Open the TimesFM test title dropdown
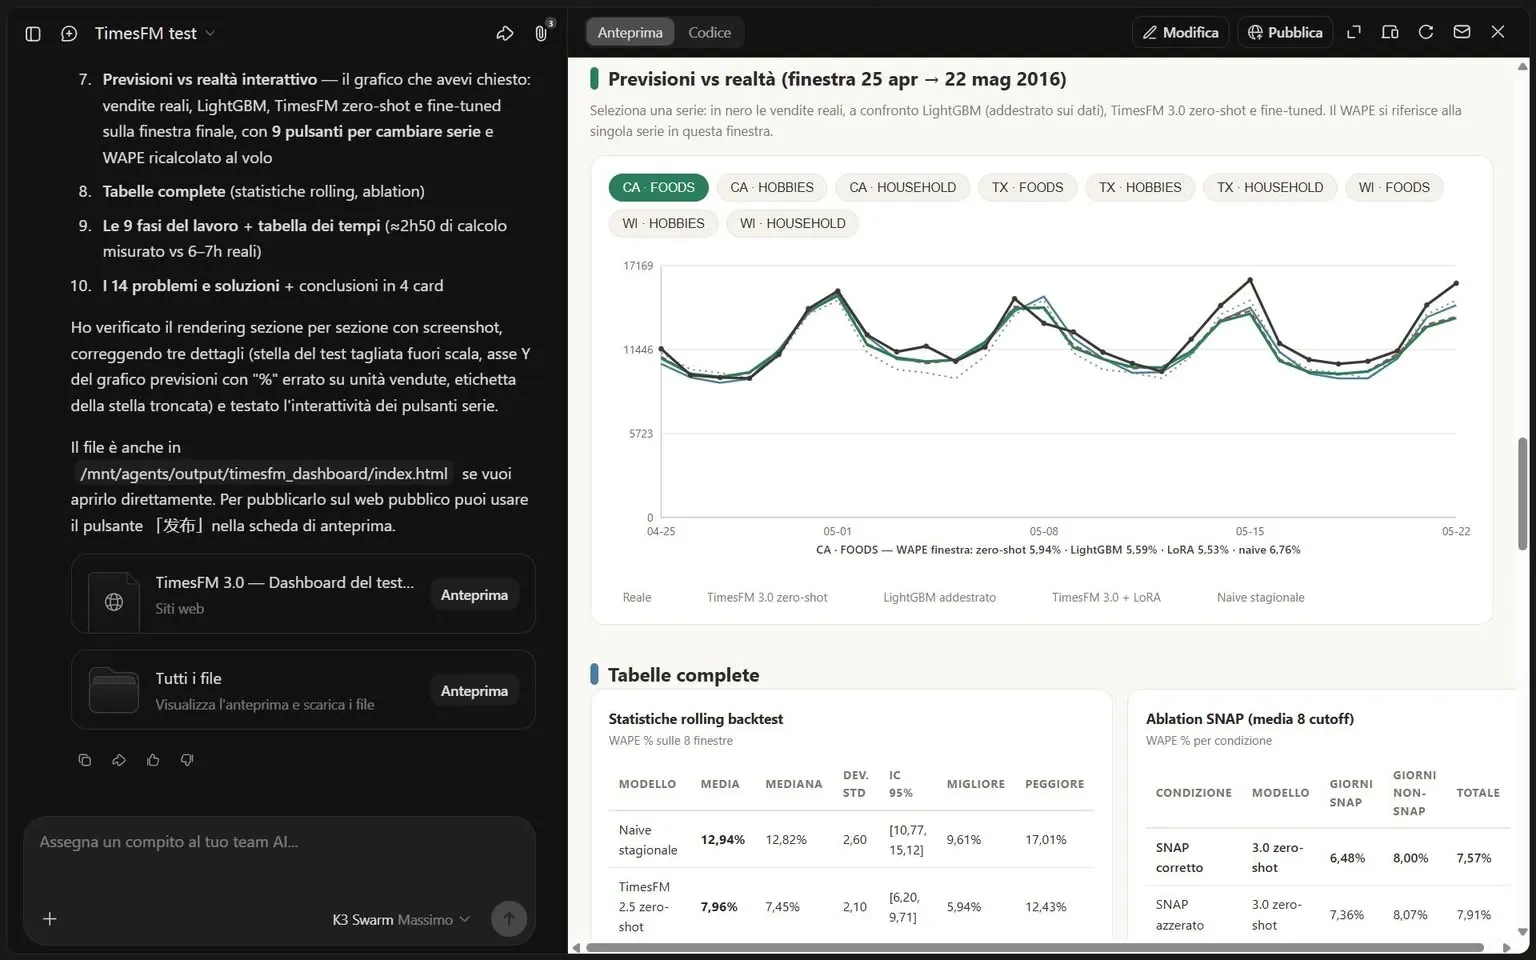 tap(155, 33)
